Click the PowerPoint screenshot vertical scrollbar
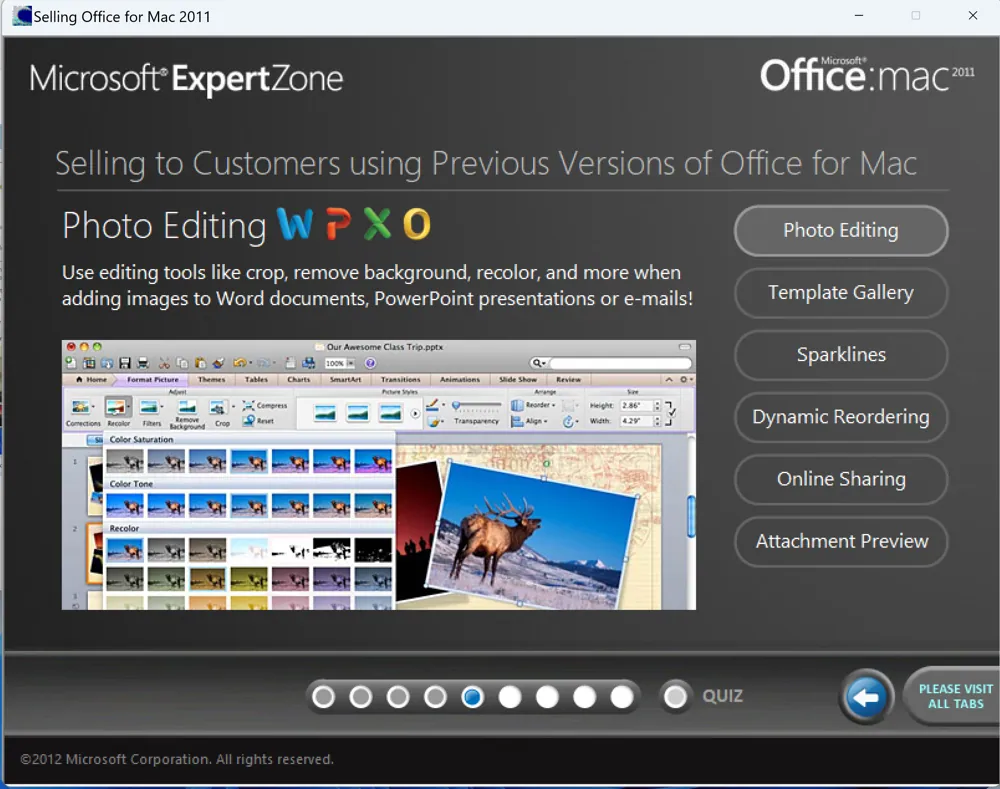Screen dimensions: 1000x789 (691, 518)
